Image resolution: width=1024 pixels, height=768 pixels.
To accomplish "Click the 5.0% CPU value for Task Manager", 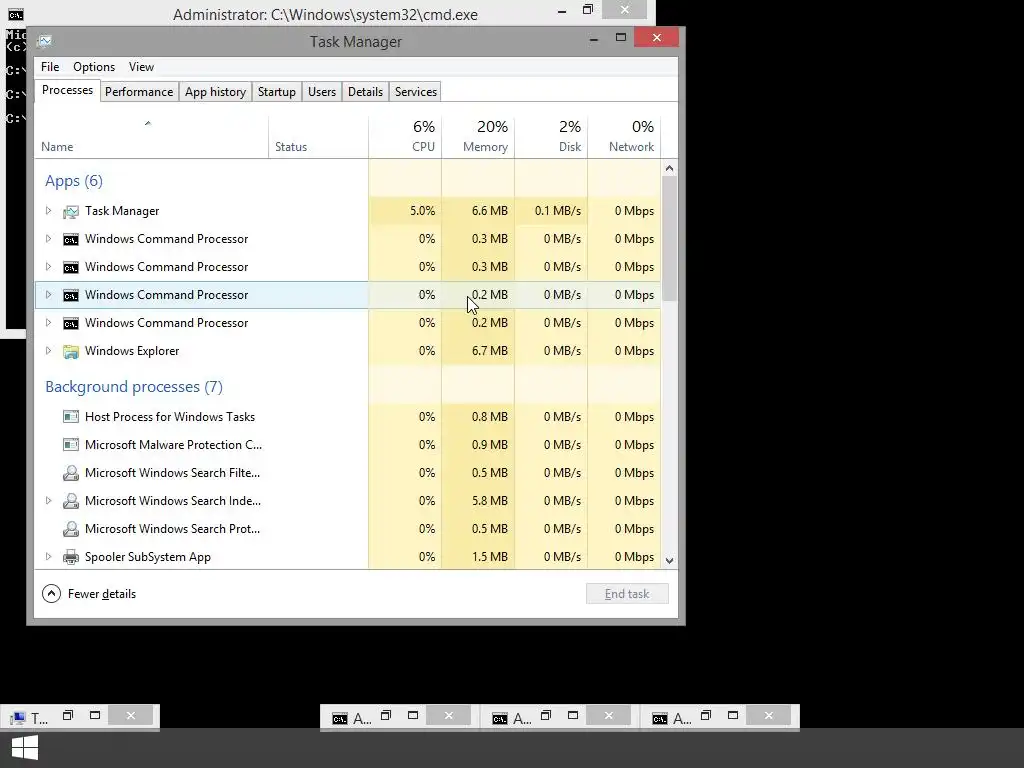I will pyautogui.click(x=423, y=211).
